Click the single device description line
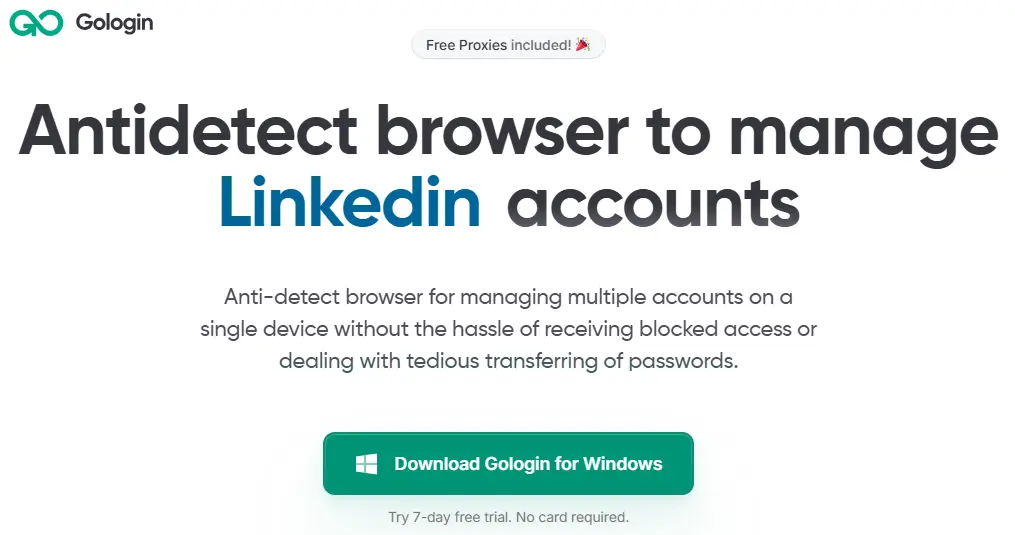Screen dimensions: 1015x535 (x=508, y=329)
